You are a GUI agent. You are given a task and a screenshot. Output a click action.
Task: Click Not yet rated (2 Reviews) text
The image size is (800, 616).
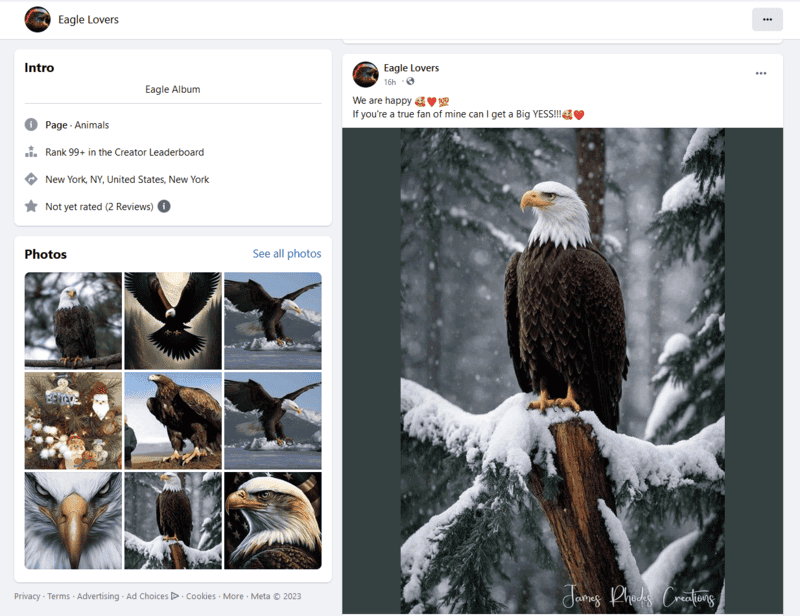tap(99, 207)
